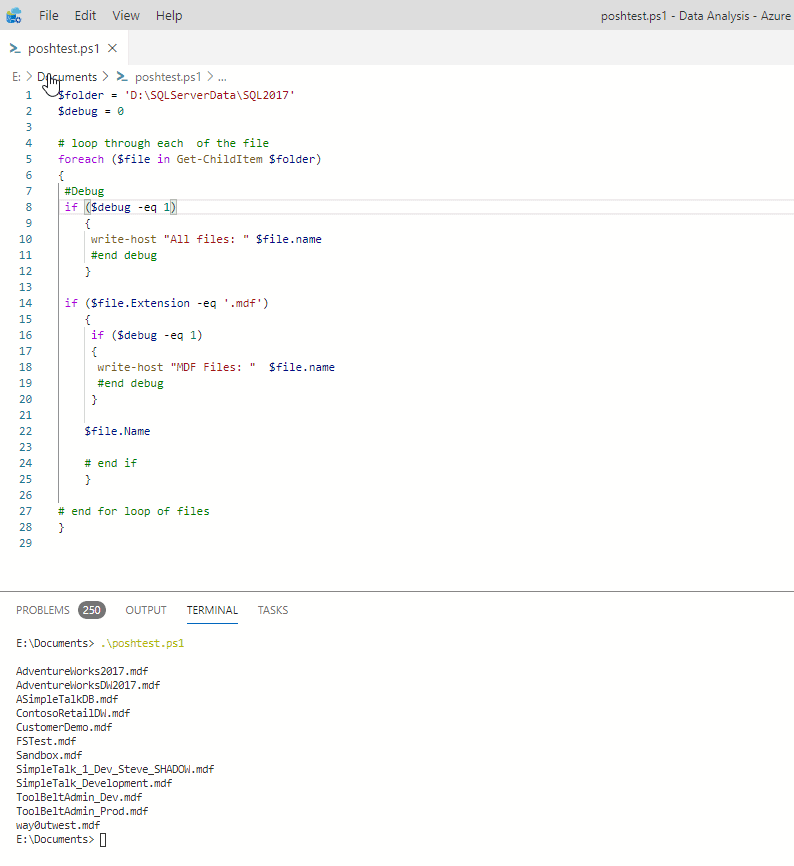Click the Azure Data Studio app icon
The width and height of the screenshot is (794, 866).
(x=14, y=16)
